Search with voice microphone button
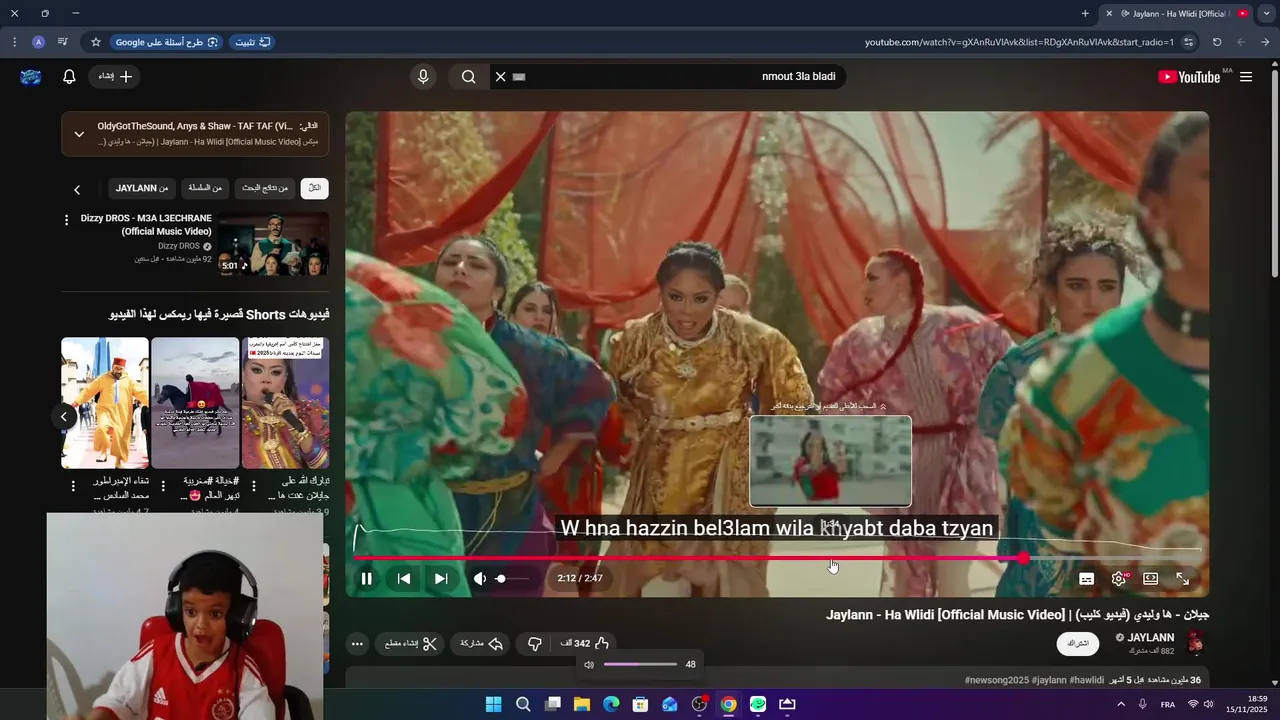This screenshot has width=1280, height=720. click(x=423, y=77)
